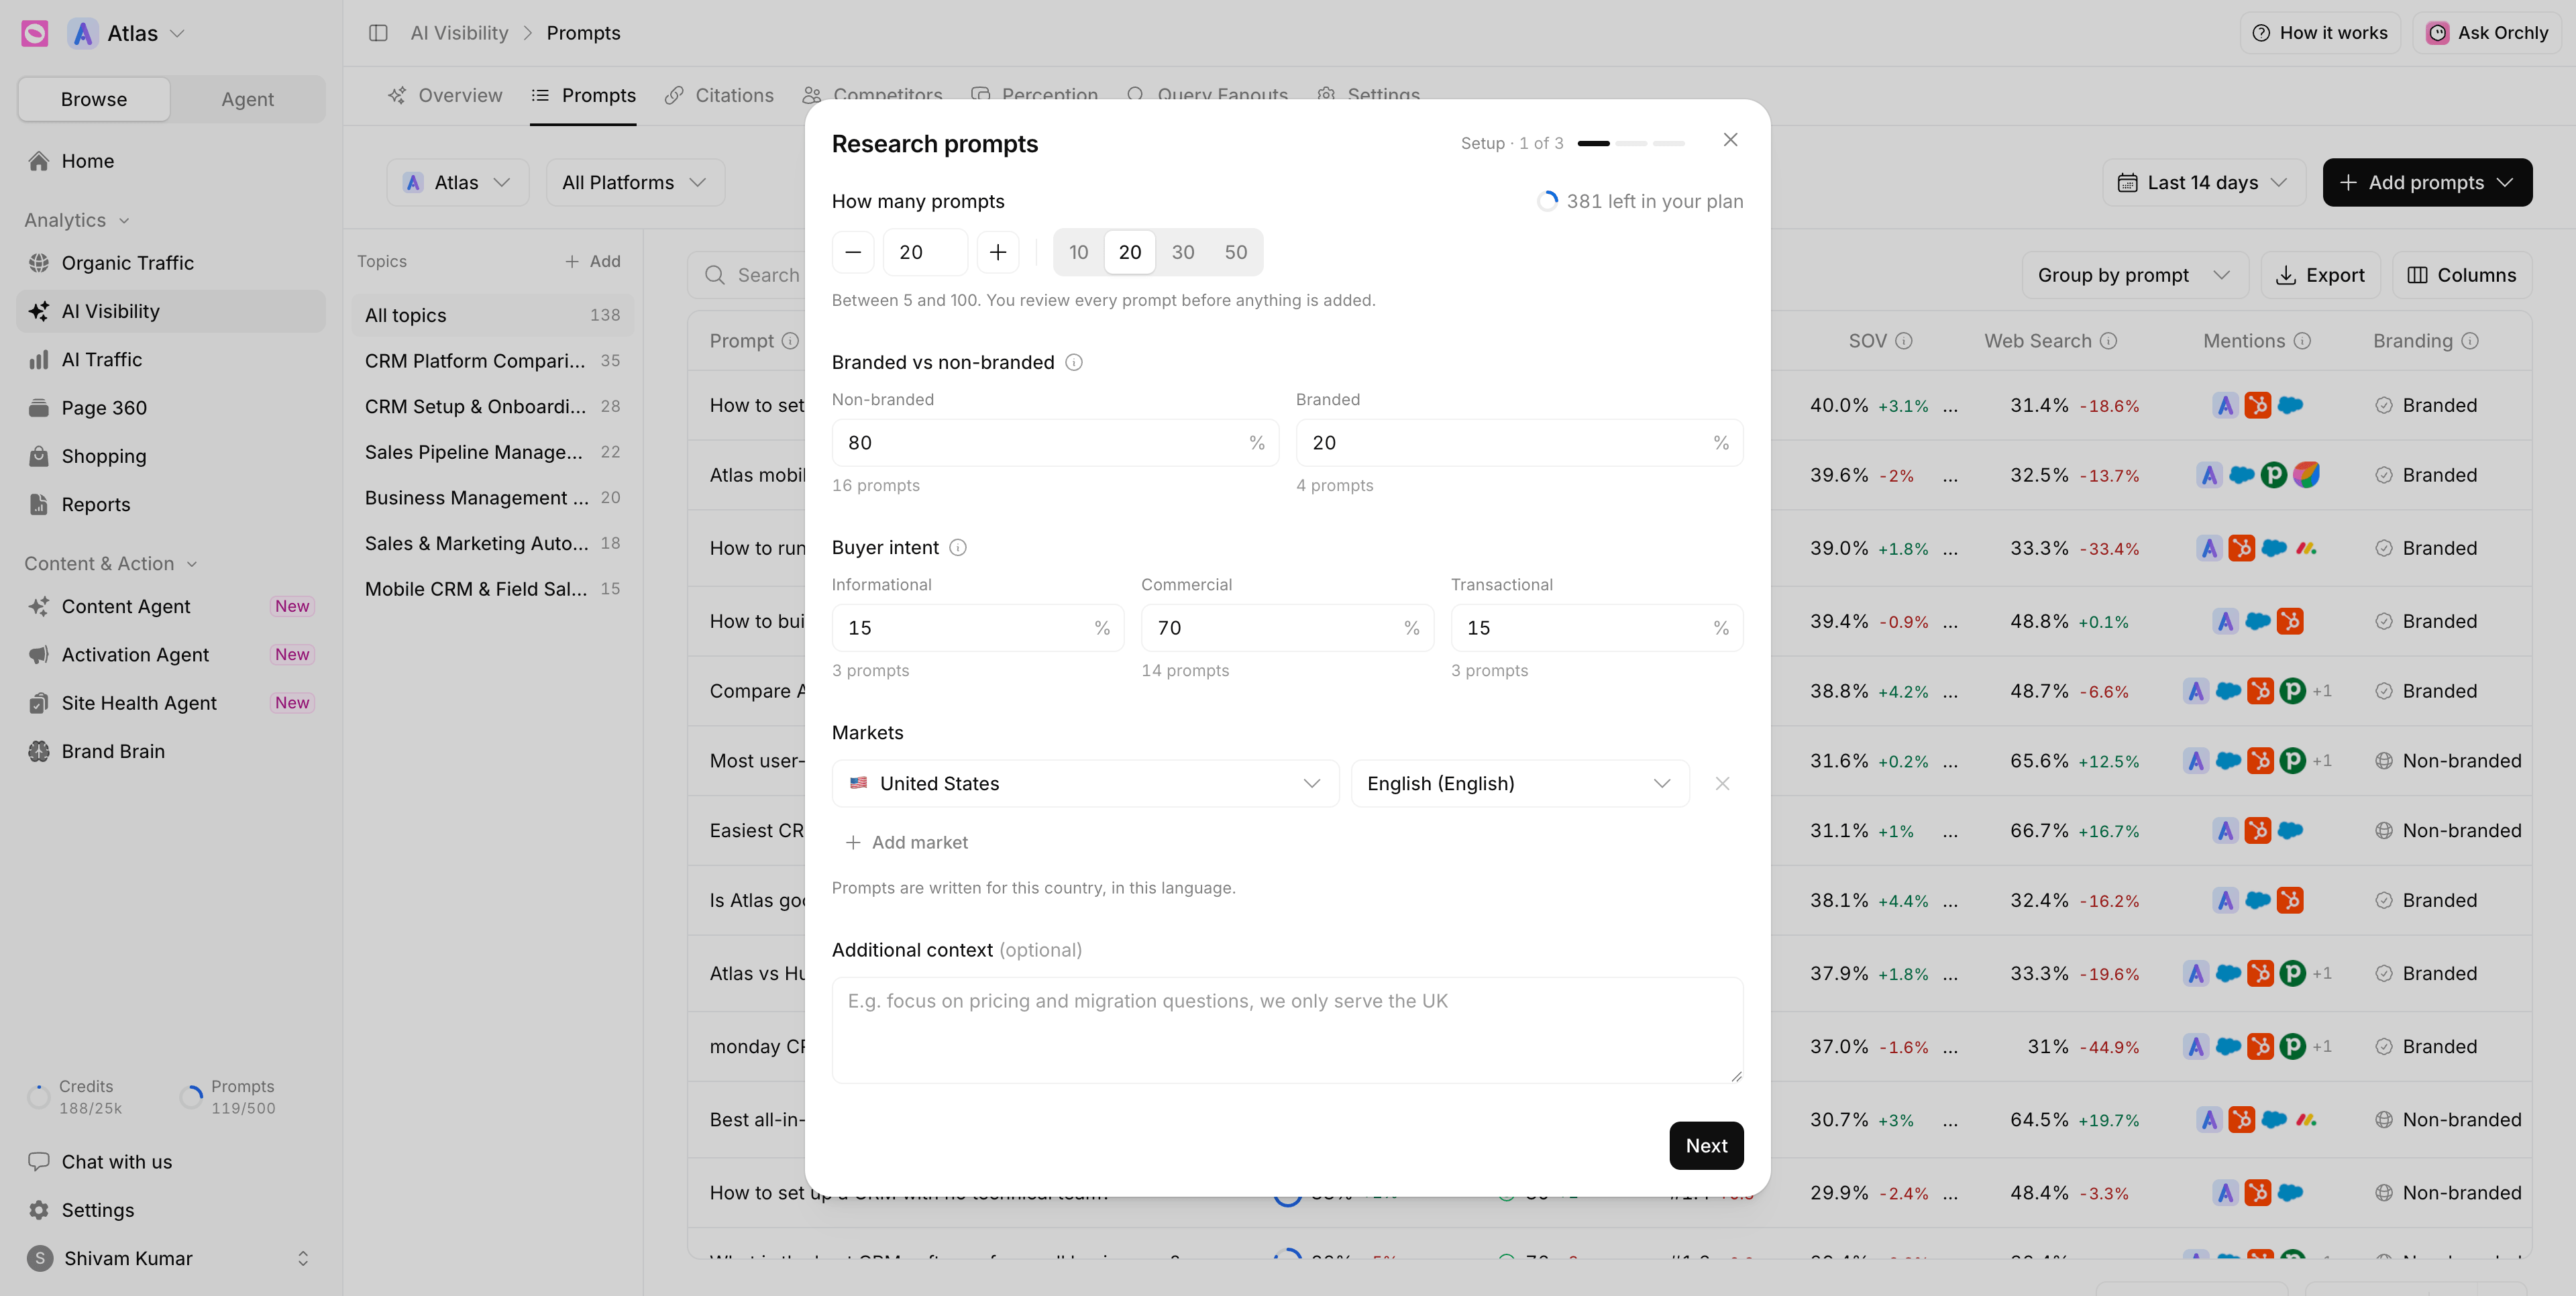The height and width of the screenshot is (1296, 2576).
Task: Click the minus button to decrease prompt count
Action: click(853, 252)
